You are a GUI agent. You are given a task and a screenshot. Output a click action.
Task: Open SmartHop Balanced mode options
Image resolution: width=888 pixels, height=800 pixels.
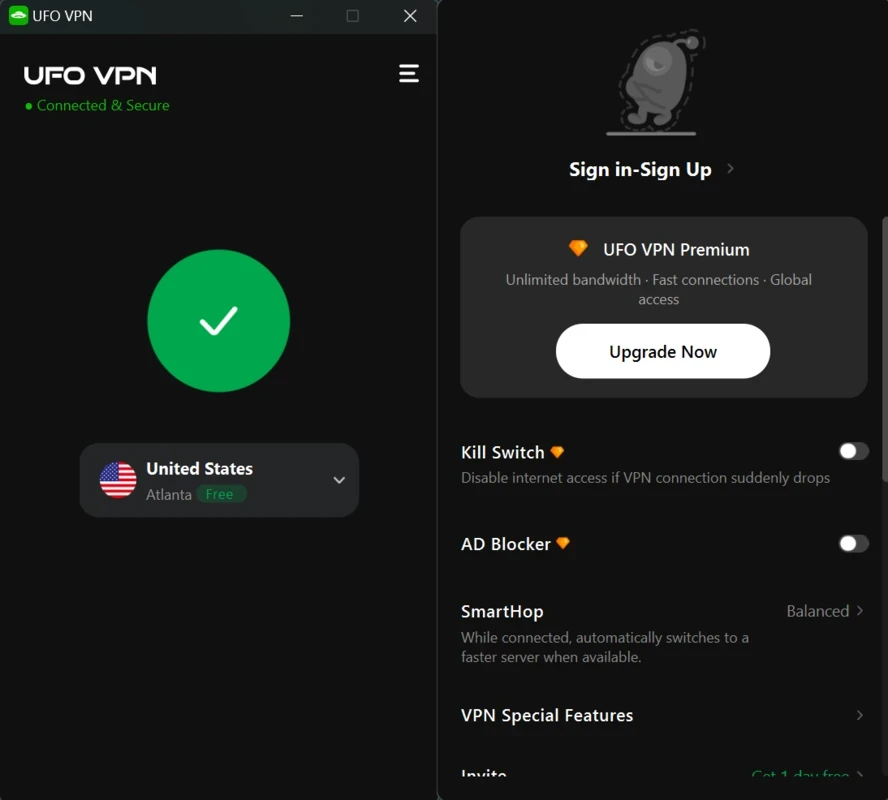(x=825, y=611)
